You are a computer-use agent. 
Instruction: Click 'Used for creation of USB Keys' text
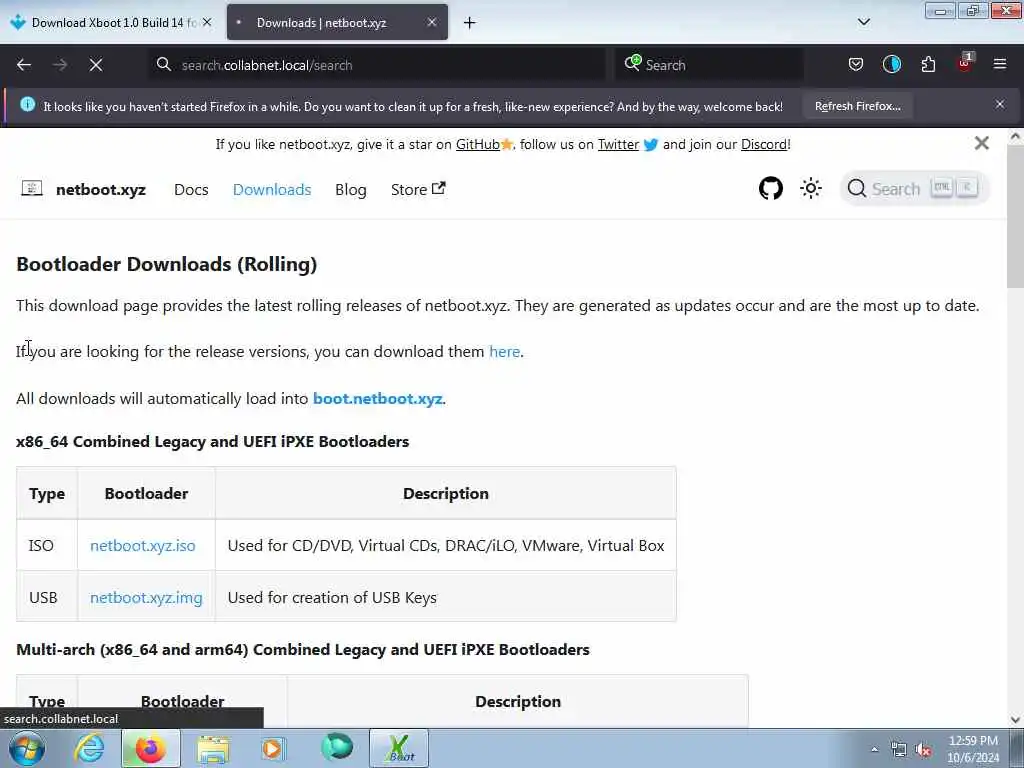pyautogui.click(x=332, y=598)
